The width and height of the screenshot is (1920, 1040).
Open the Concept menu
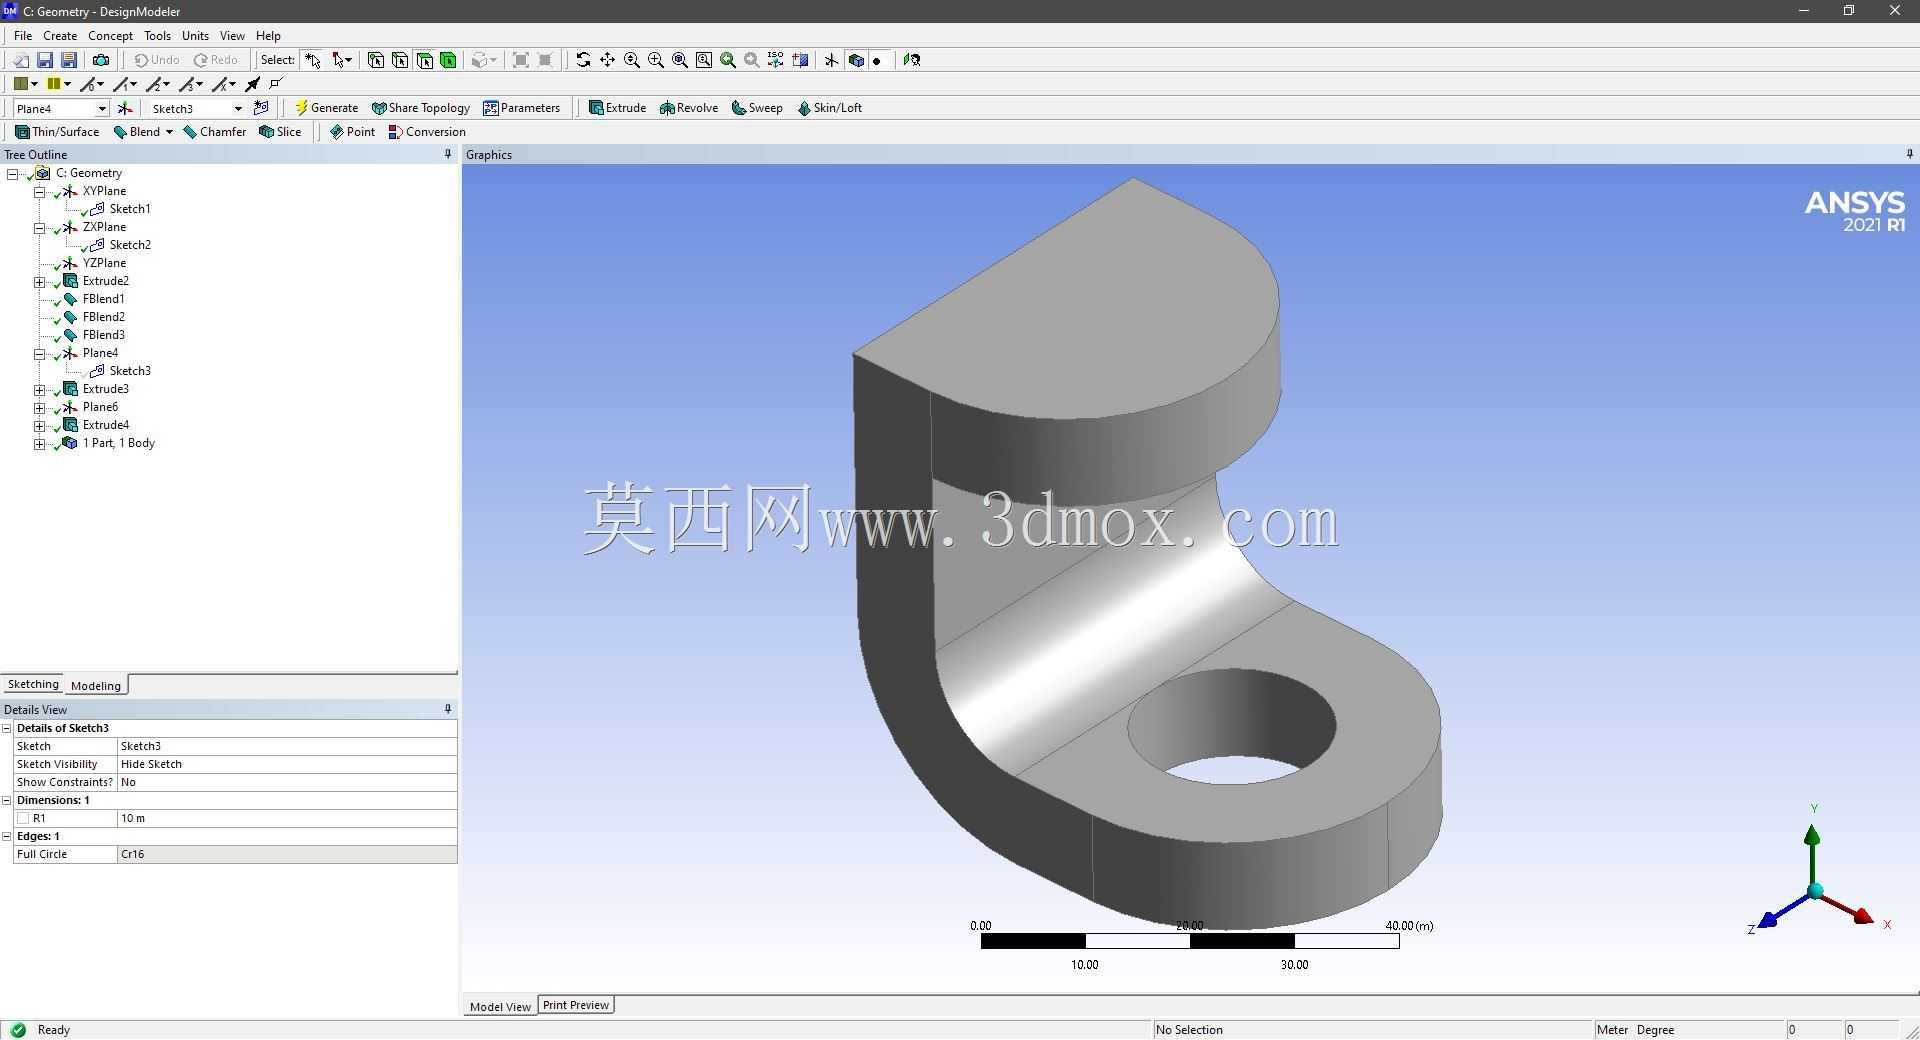coord(110,35)
